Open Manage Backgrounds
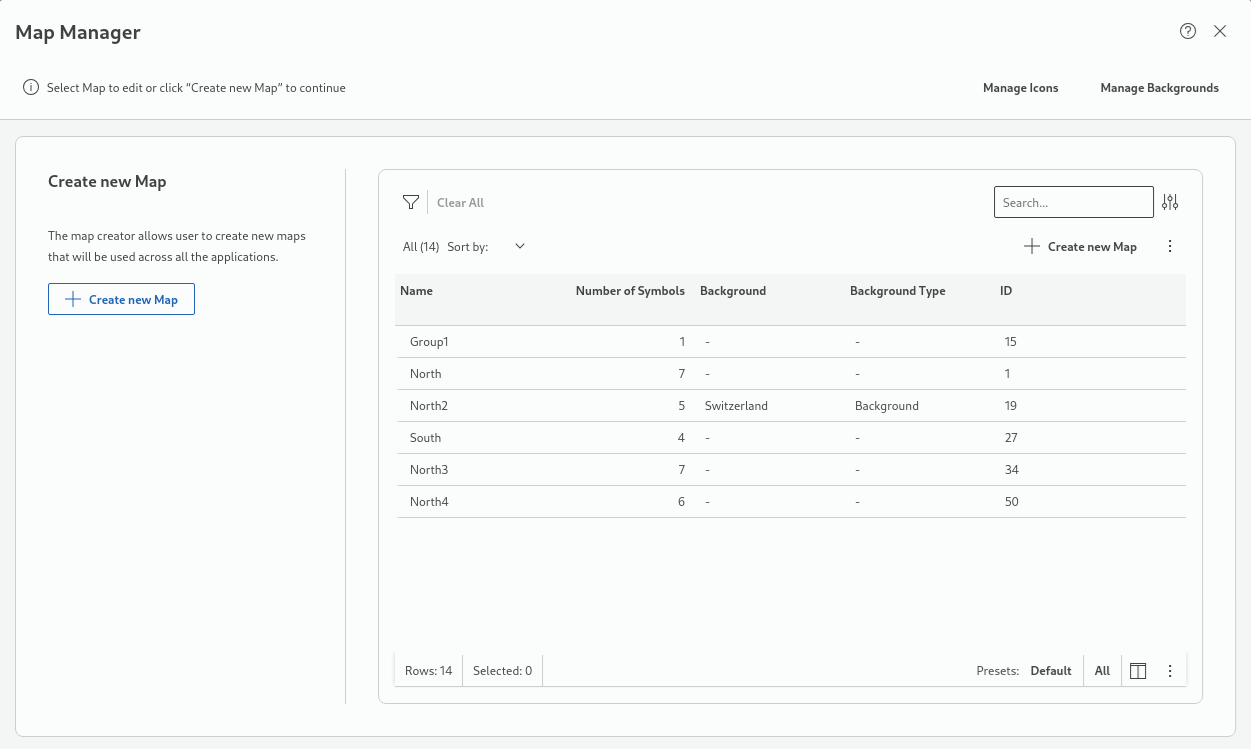This screenshot has width=1251, height=749. pos(1159,88)
